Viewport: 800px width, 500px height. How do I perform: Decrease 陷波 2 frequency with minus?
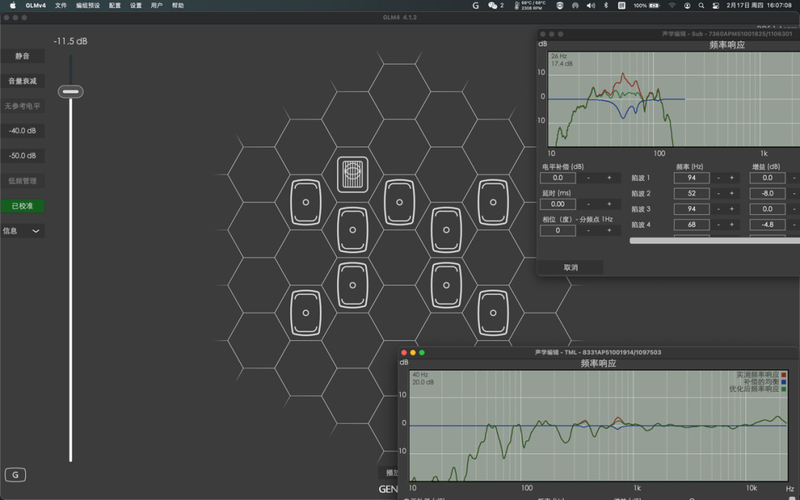tap(718, 193)
